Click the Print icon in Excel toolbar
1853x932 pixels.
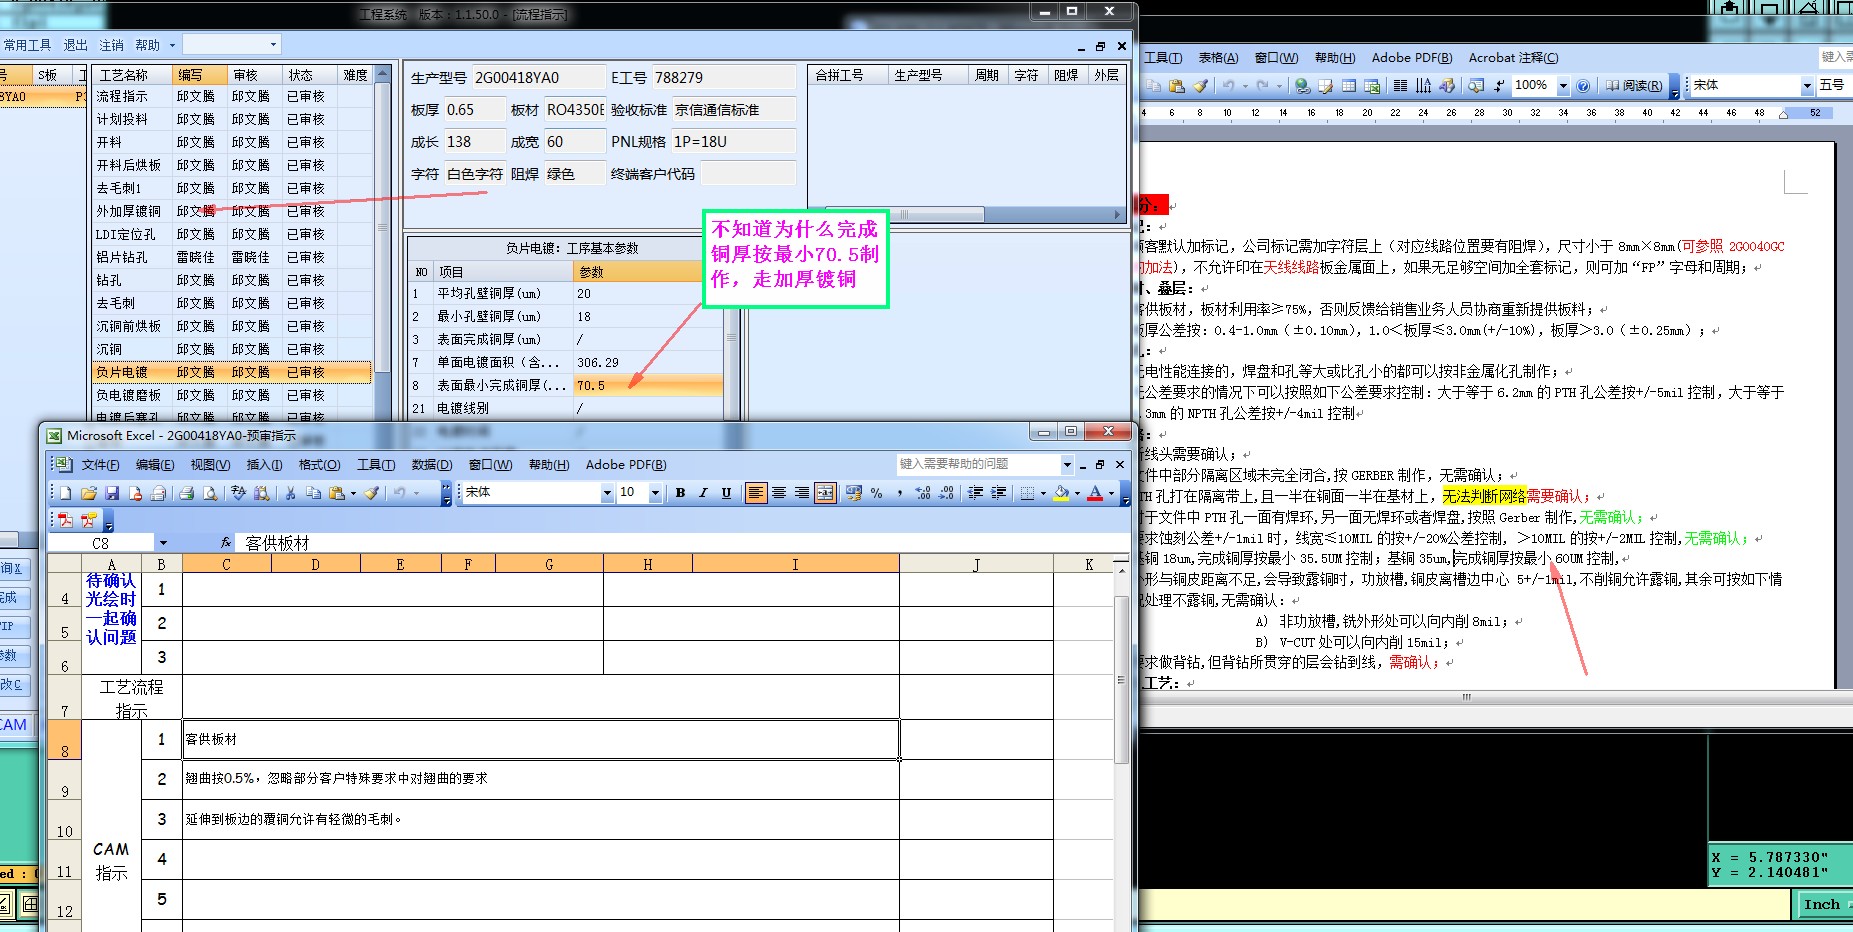point(186,493)
